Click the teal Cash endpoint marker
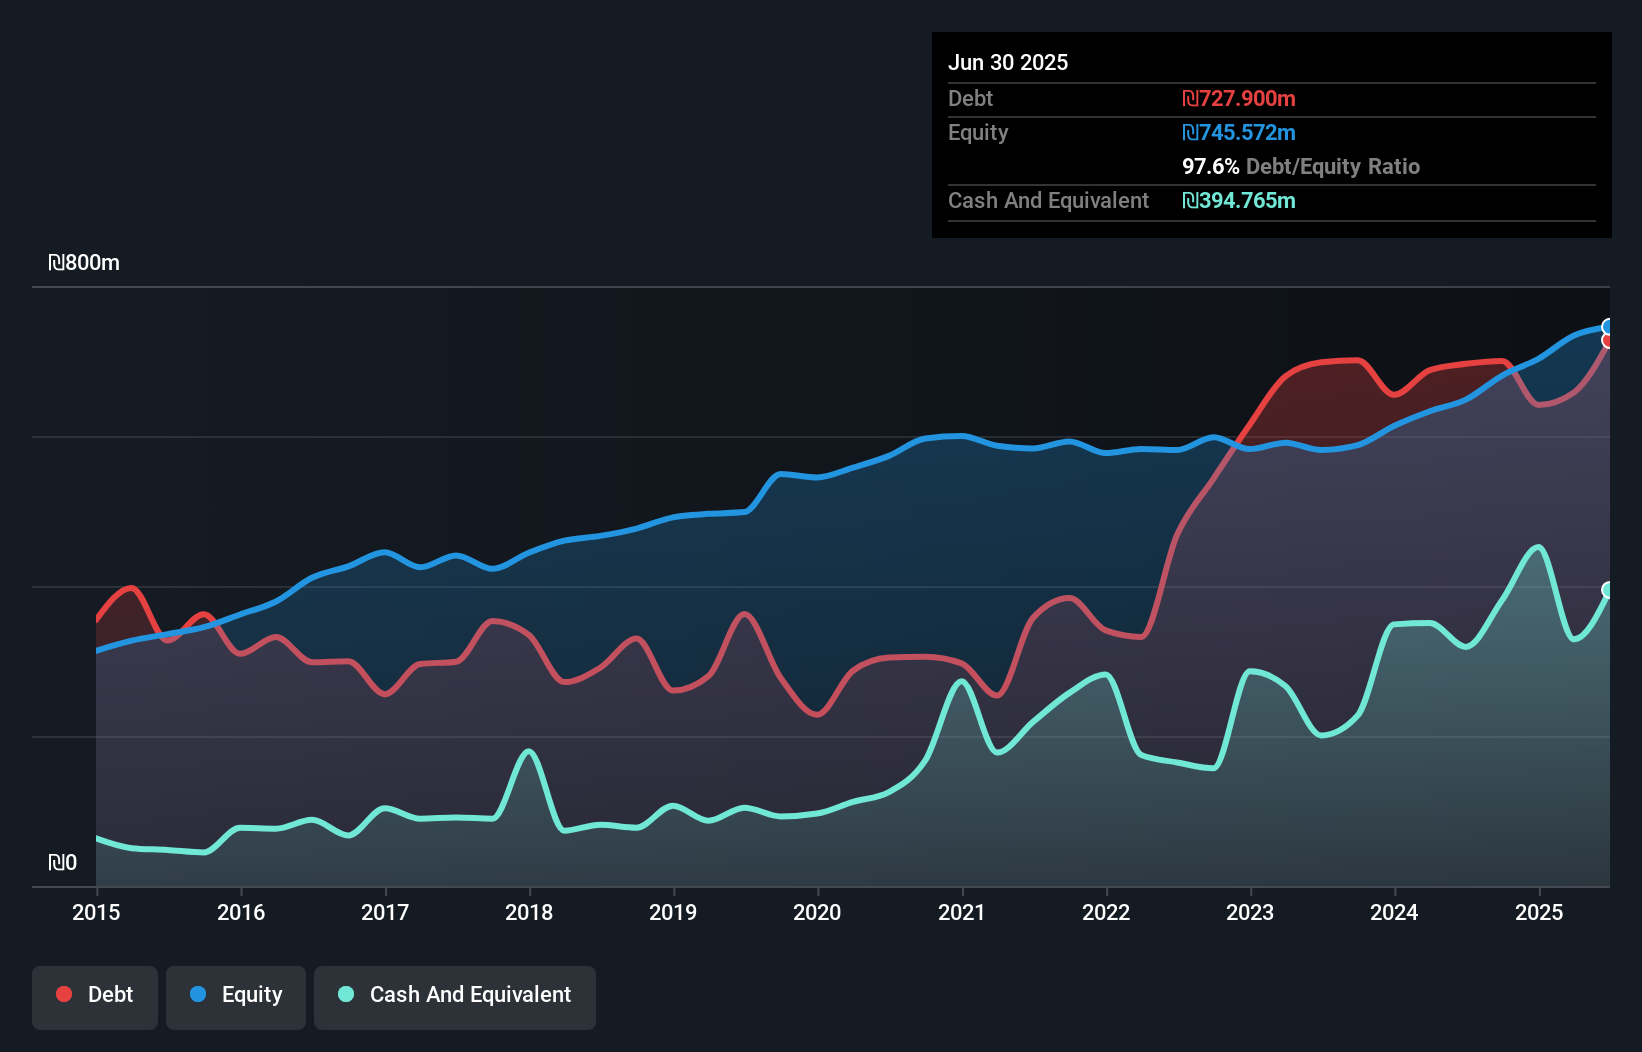 point(1608,590)
